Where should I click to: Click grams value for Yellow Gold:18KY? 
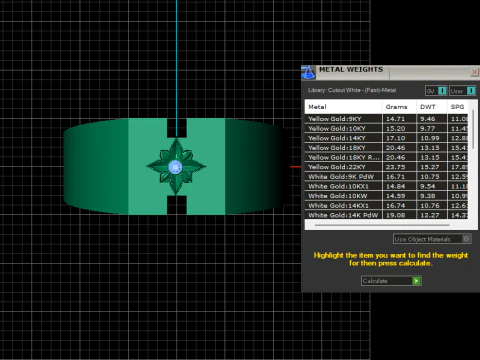click(x=395, y=148)
